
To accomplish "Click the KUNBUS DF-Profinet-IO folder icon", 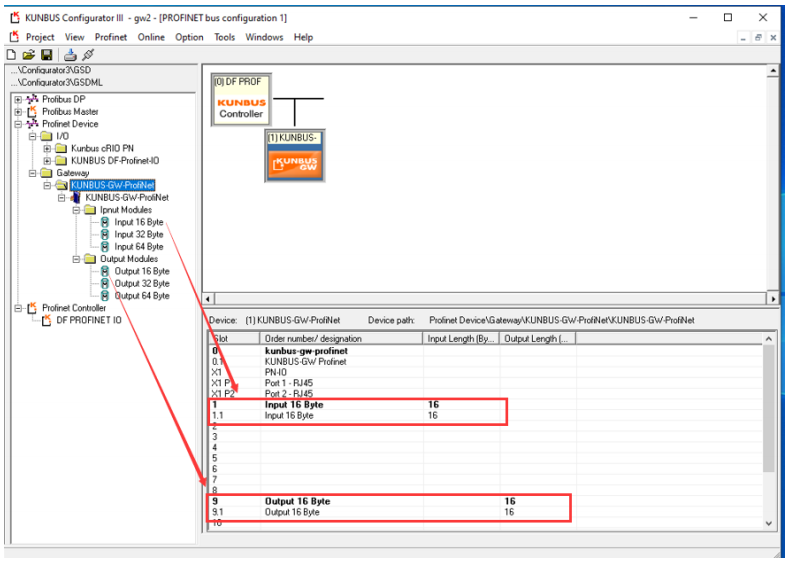I will coord(61,161).
